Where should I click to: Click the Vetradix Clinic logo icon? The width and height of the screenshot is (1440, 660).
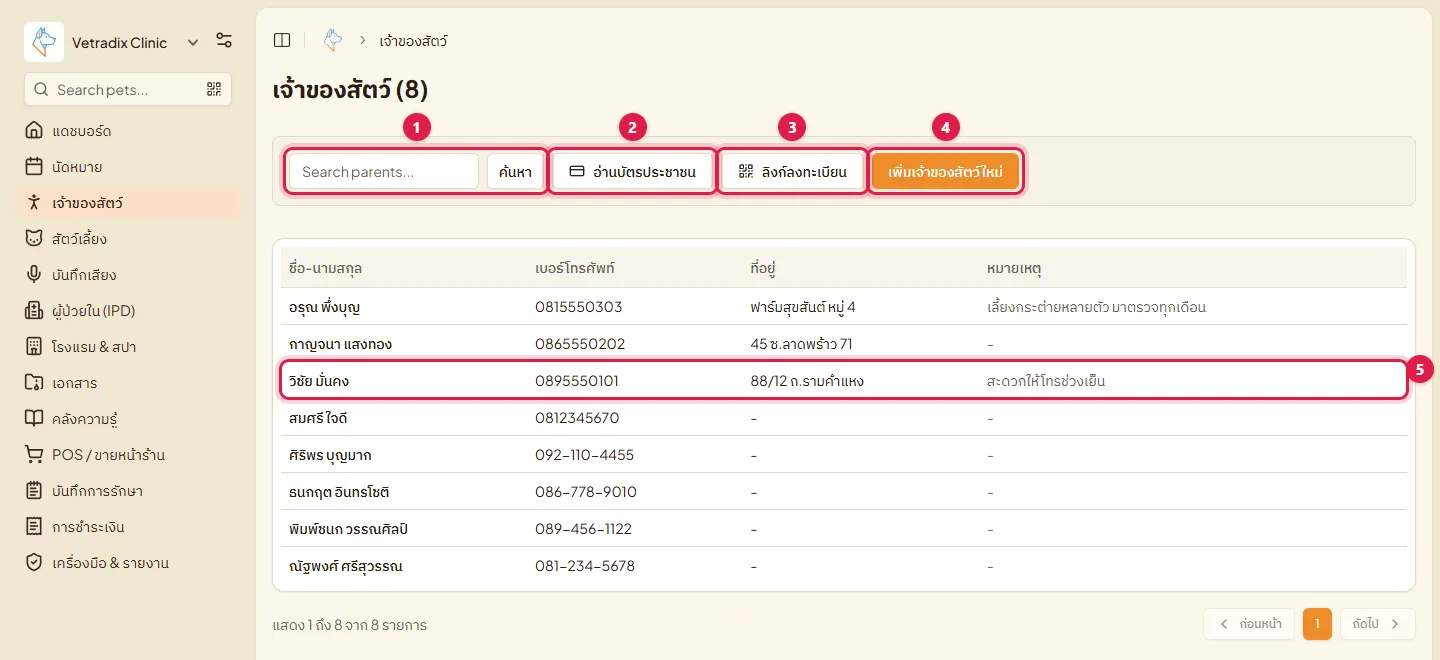44,42
